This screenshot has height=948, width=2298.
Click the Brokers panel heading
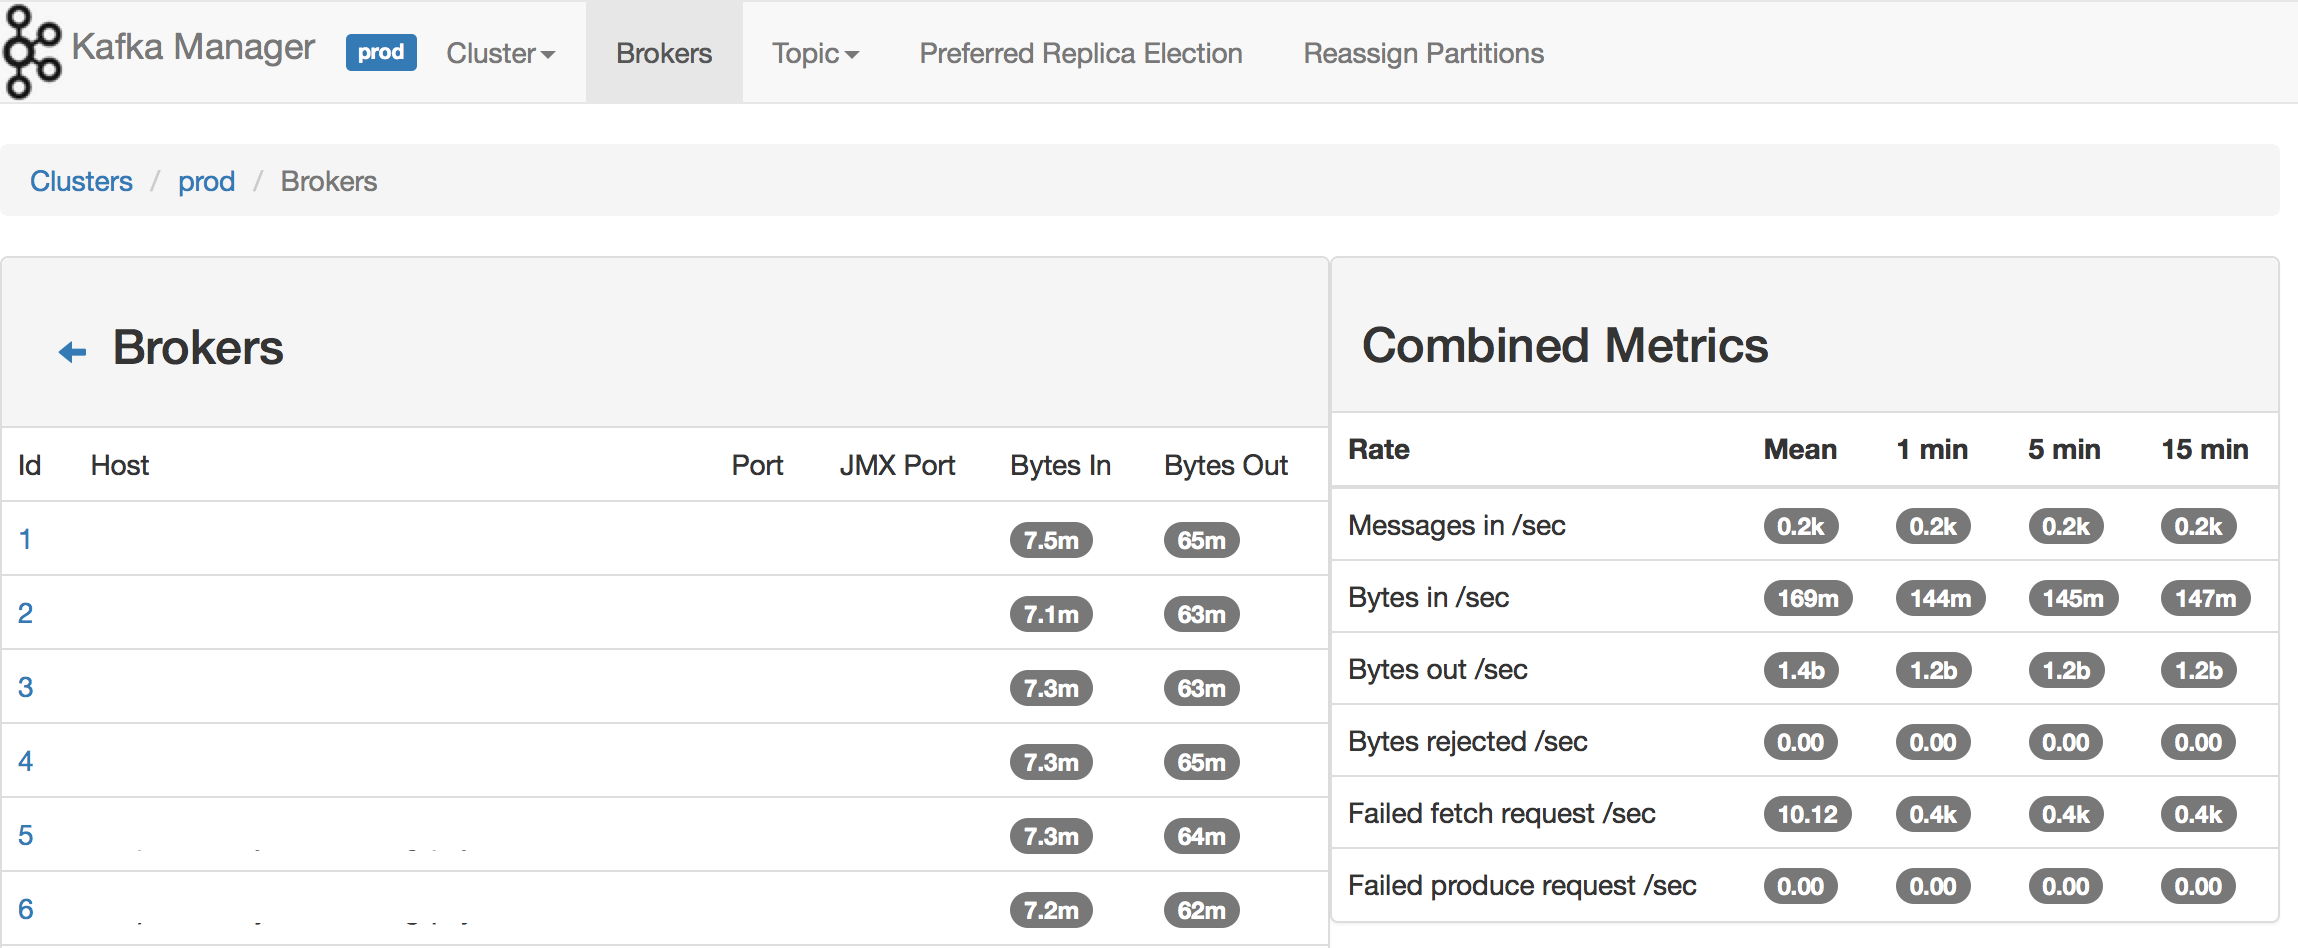pyautogui.click(x=198, y=348)
